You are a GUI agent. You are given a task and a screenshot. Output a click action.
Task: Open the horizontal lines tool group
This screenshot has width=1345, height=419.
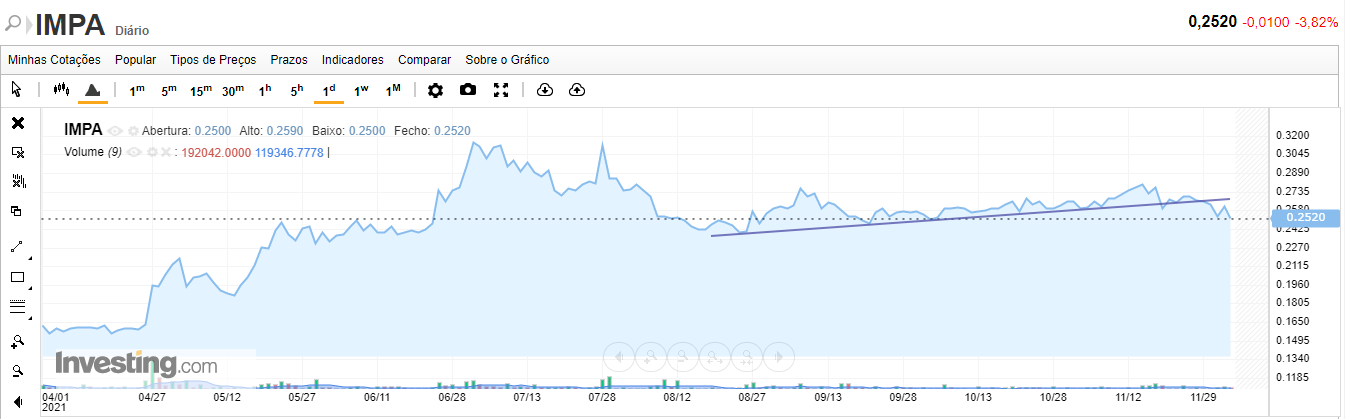point(17,307)
